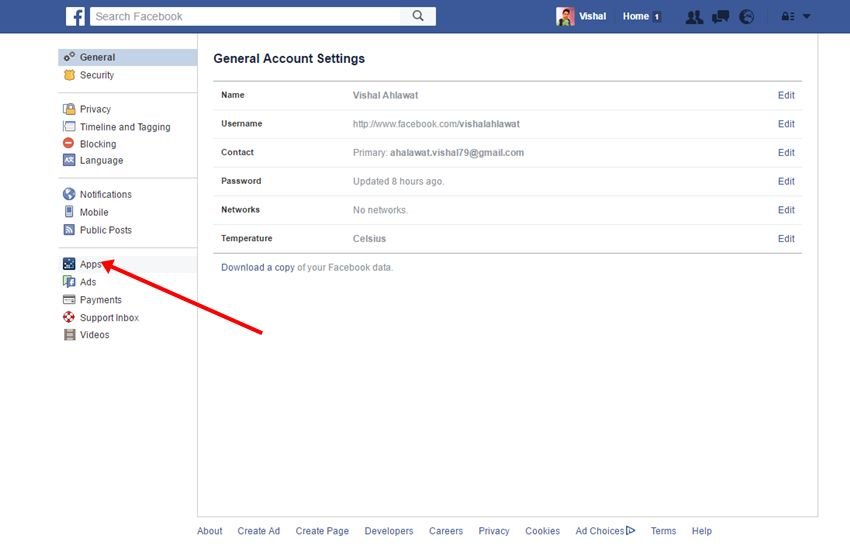This screenshot has height=552, width=850.
Task: Click the Facebook logo icon
Action: tap(75, 16)
